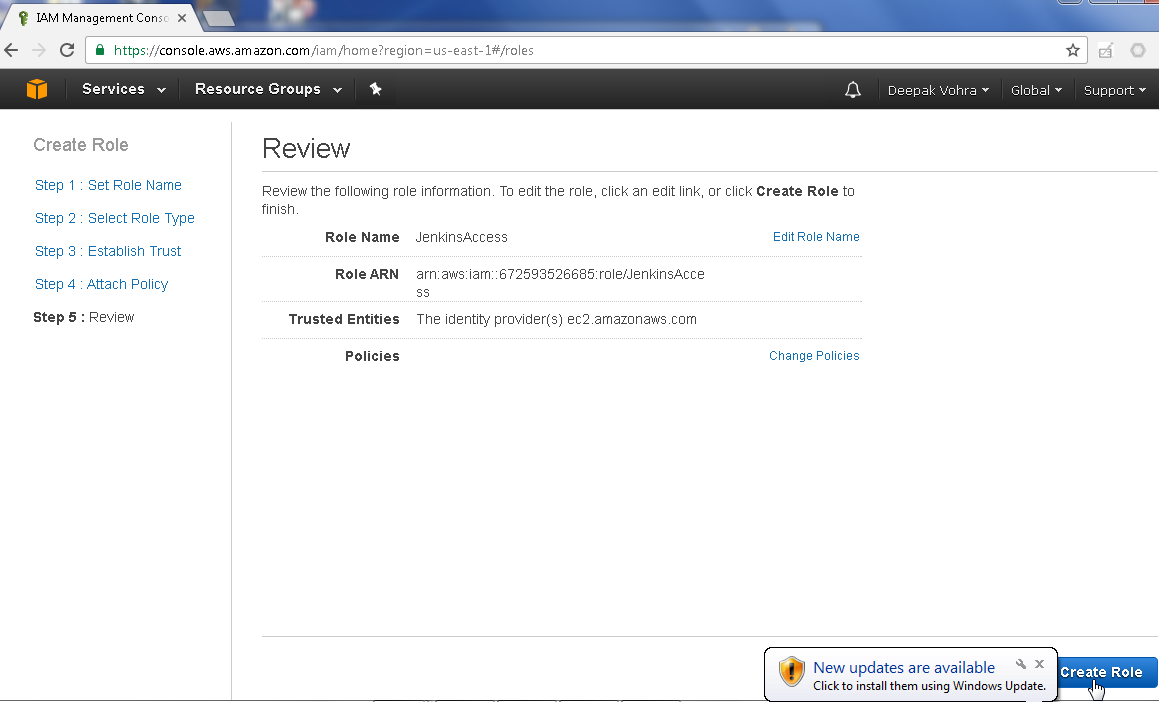Click the Change Policies link
The height and width of the screenshot is (702, 1159).
814,356
